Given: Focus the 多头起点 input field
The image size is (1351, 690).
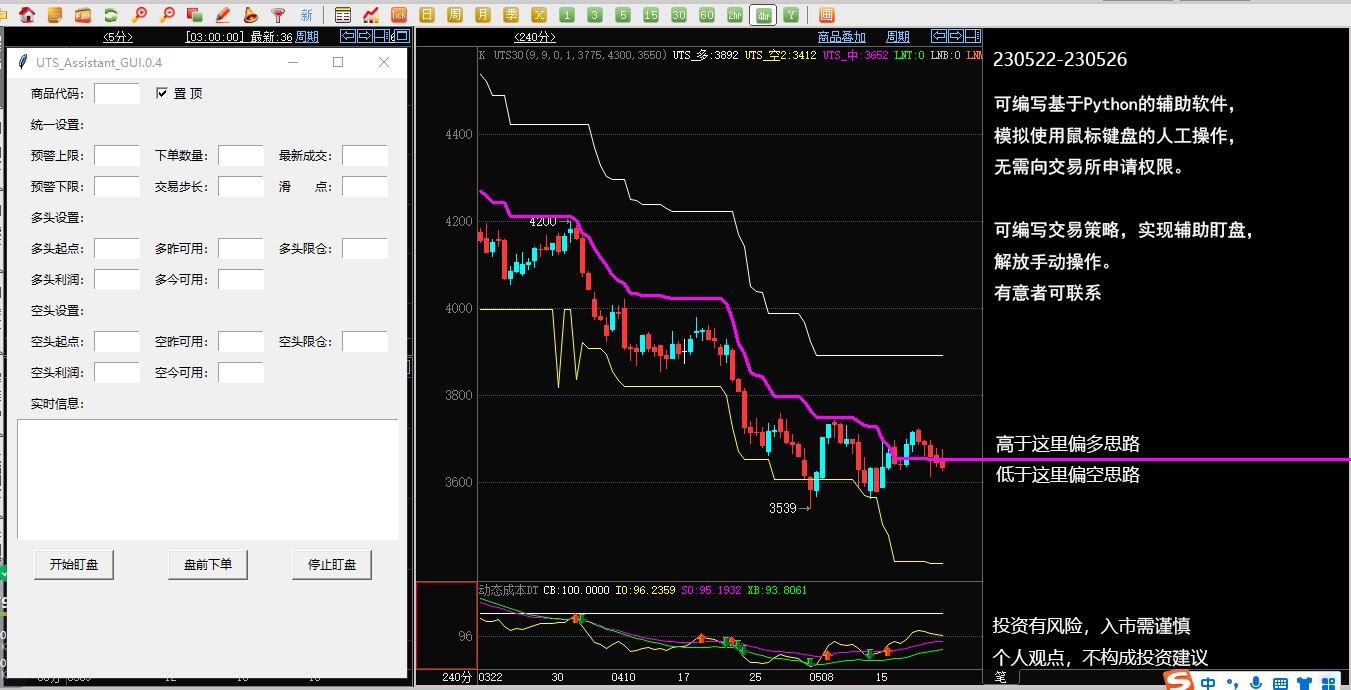Looking at the screenshot, I should point(117,248).
